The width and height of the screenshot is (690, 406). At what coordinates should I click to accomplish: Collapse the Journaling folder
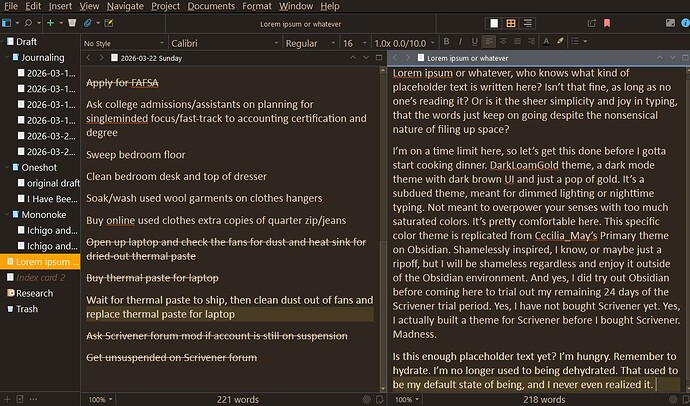[7, 58]
